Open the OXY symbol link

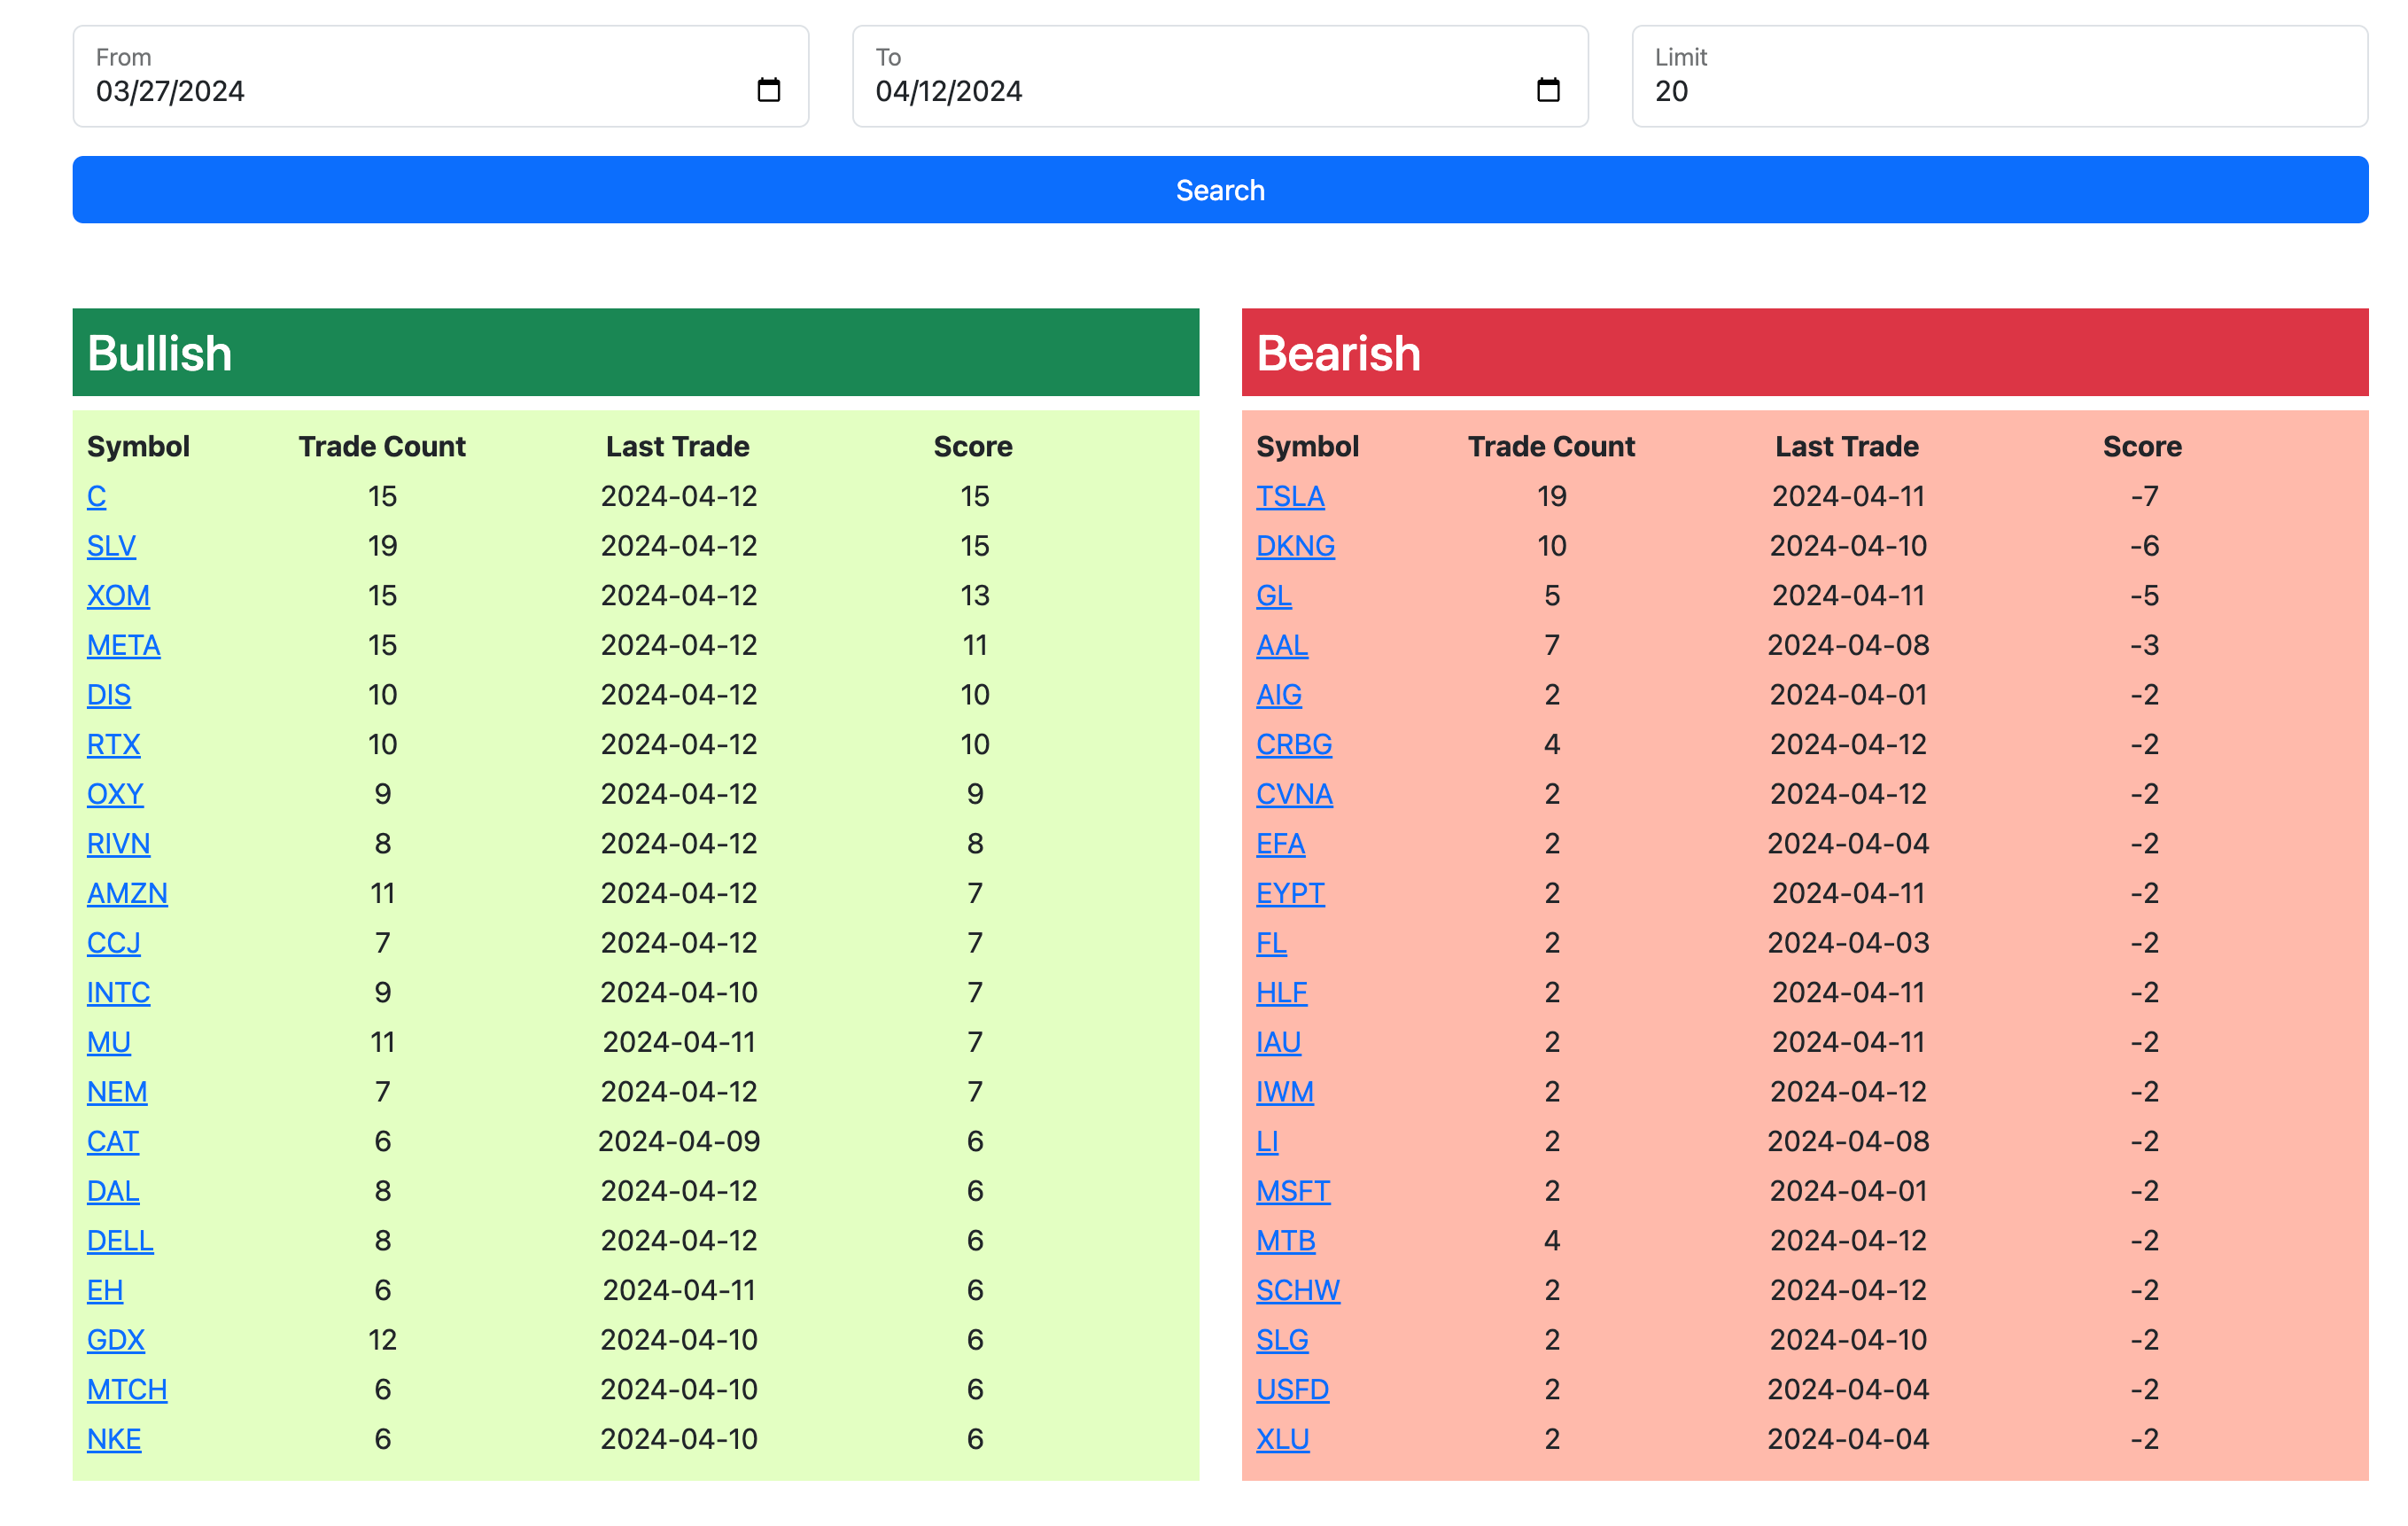(x=115, y=794)
